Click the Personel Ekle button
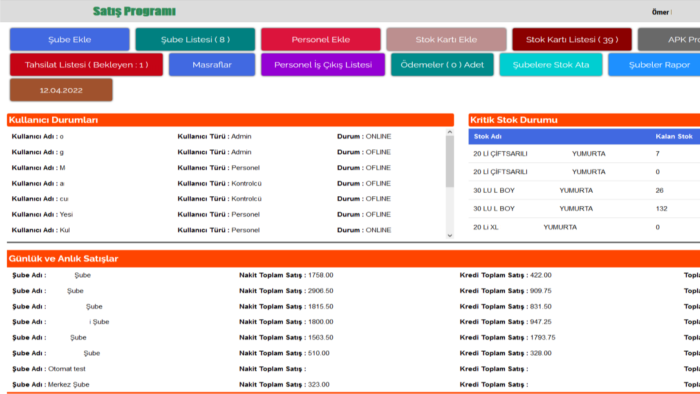The width and height of the screenshot is (700, 394). tap(321, 40)
